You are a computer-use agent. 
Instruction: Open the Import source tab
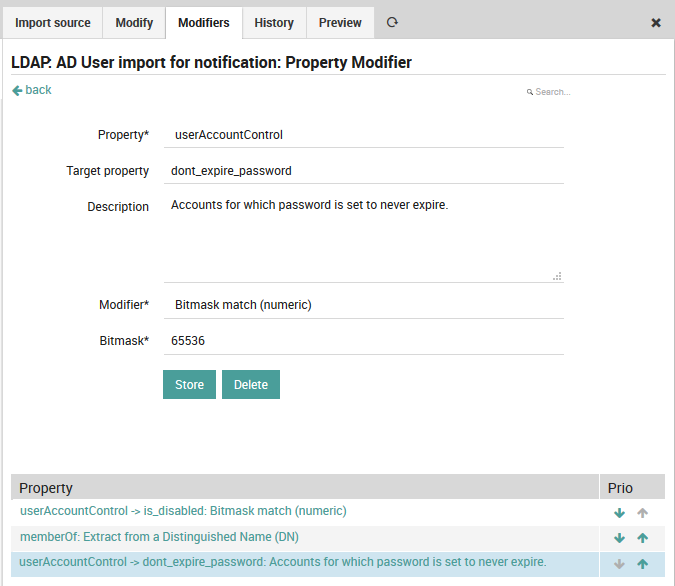[x=53, y=23]
